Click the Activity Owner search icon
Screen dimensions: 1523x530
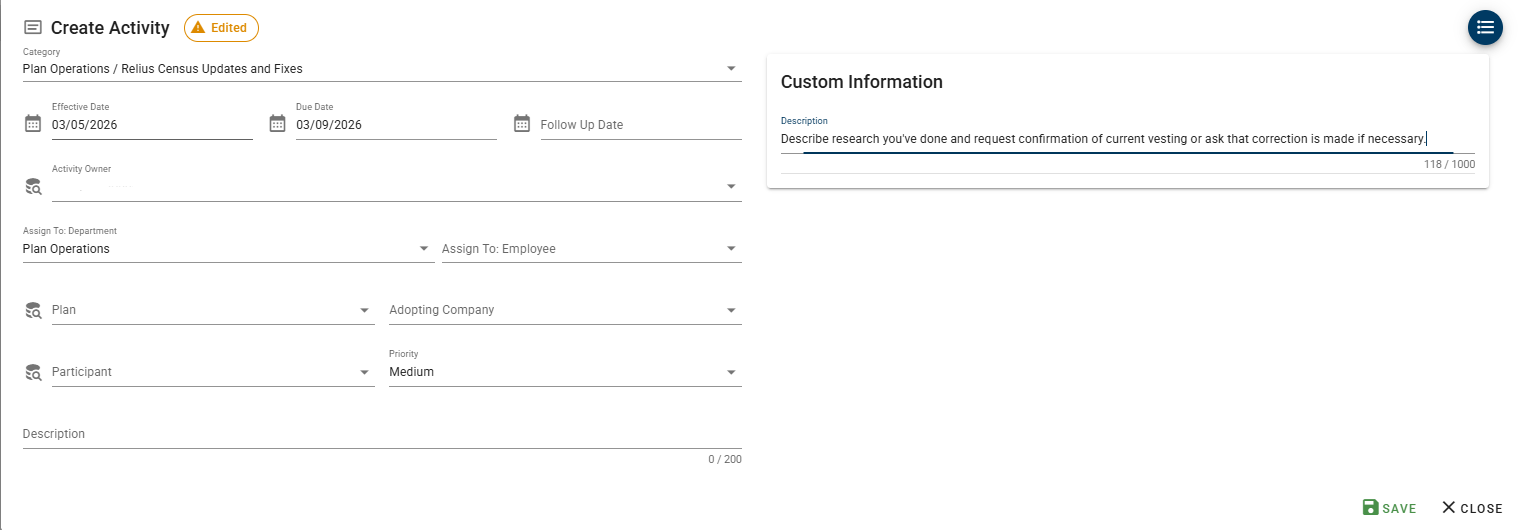click(33, 186)
